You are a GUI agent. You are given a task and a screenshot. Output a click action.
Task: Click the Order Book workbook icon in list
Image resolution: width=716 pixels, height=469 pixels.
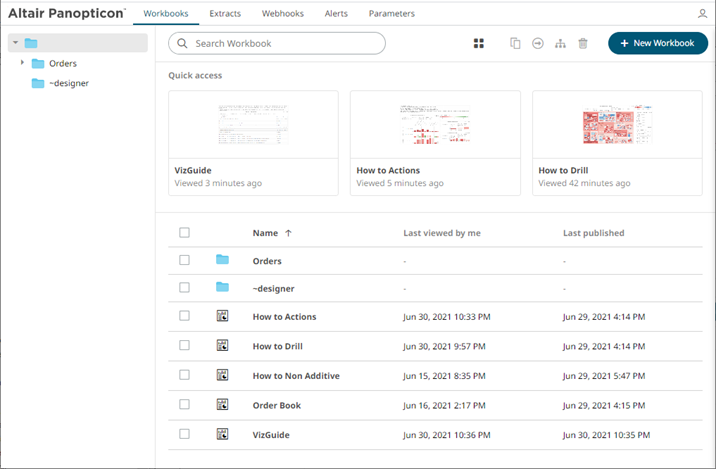[x=222, y=405]
